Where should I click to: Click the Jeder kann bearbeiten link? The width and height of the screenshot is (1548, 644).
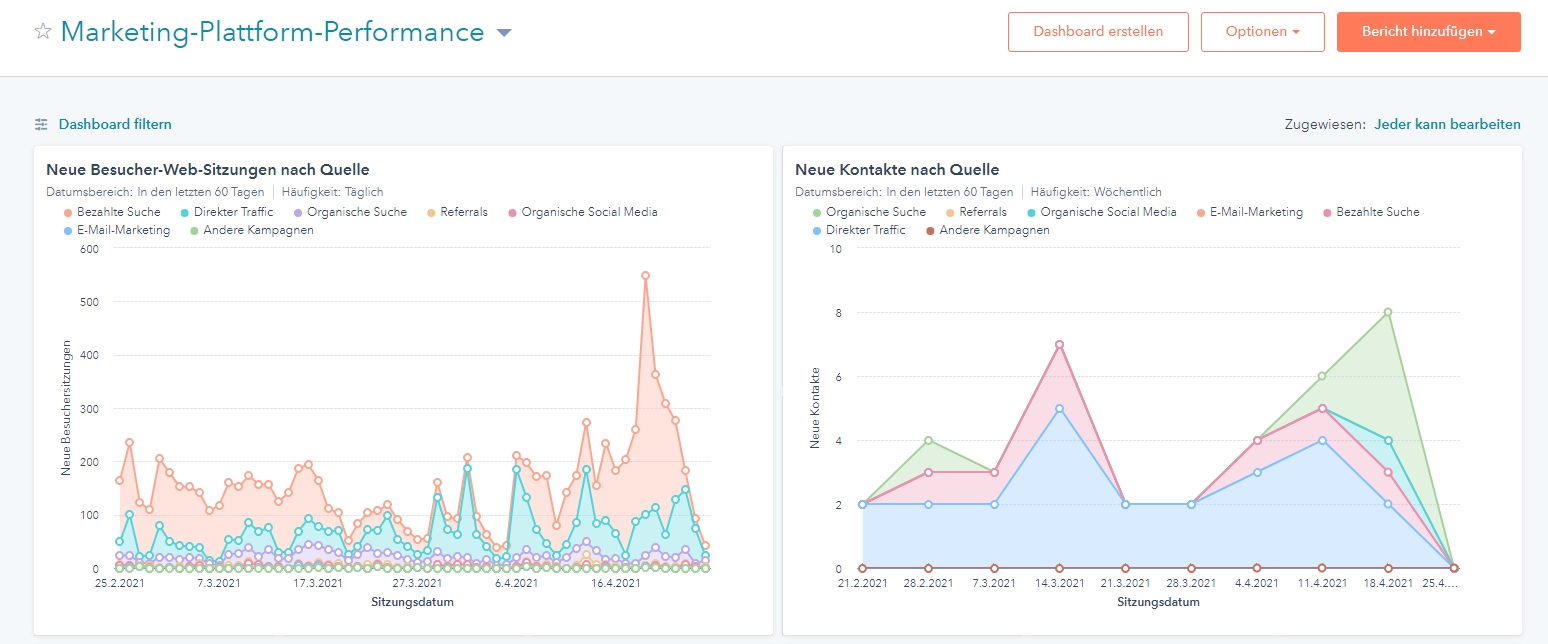1447,125
